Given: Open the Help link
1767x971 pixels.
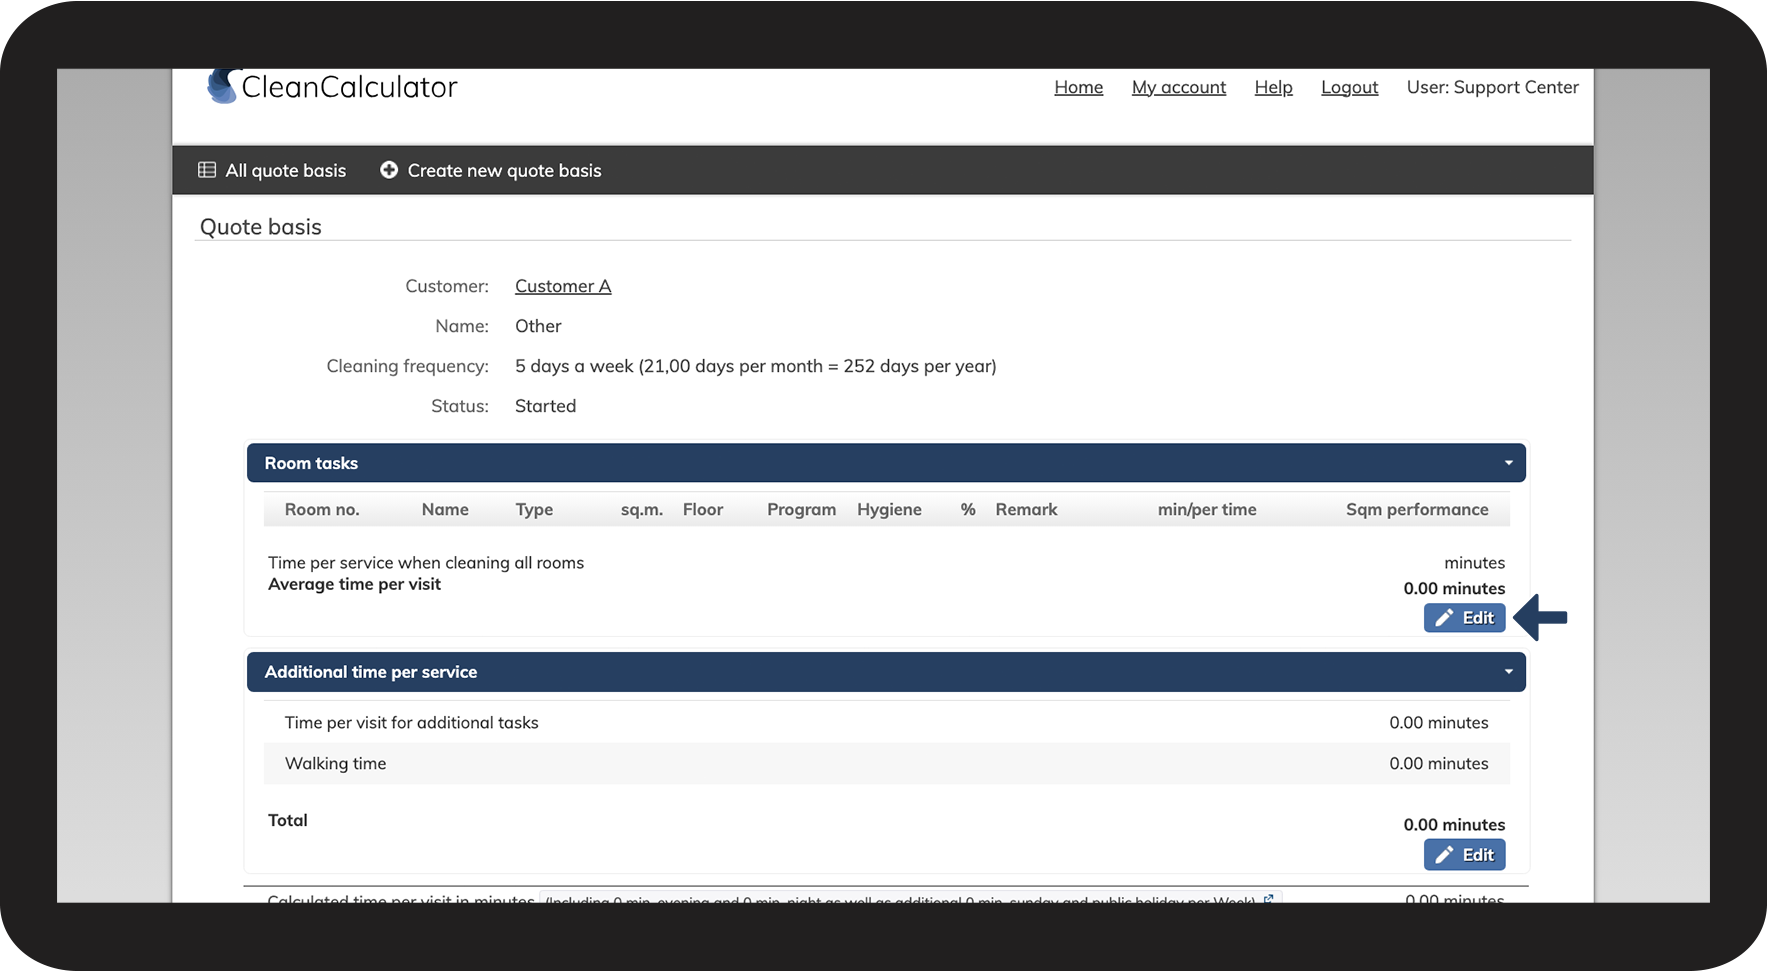Looking at the screenshot, I should [x=1273, y=88].
